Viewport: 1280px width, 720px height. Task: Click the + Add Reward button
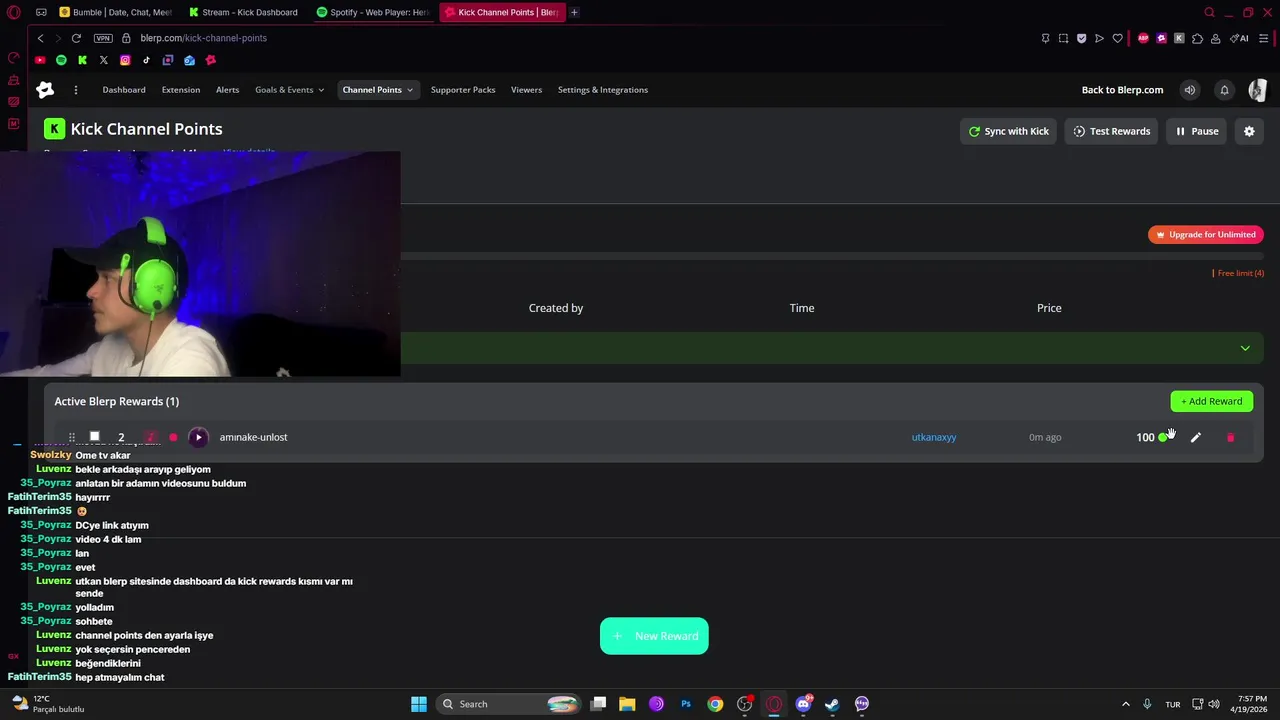1211,401
